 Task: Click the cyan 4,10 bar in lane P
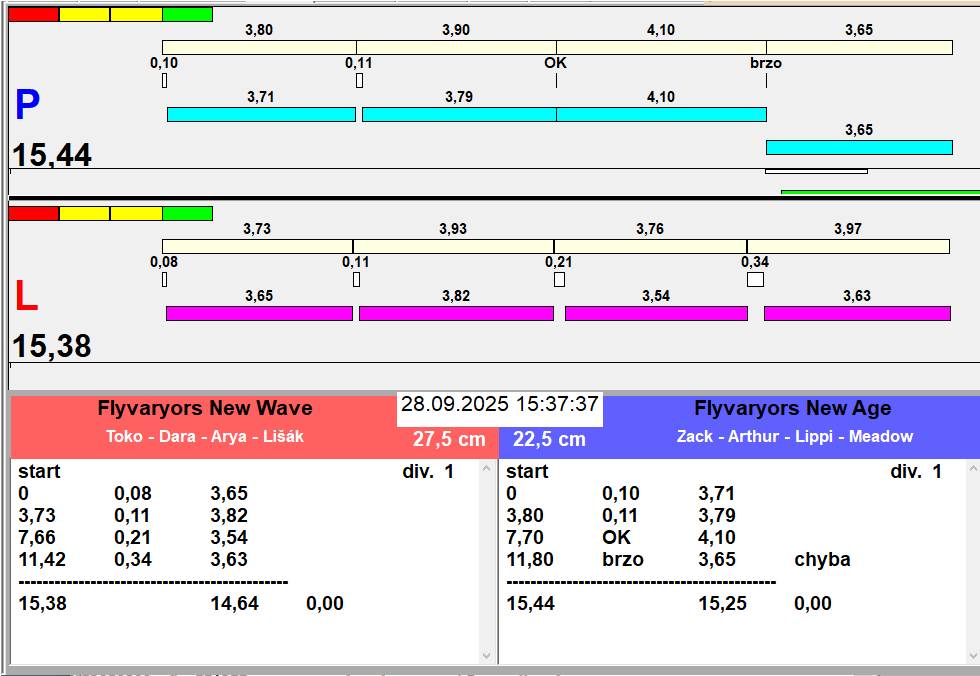(x=661, y=115)
